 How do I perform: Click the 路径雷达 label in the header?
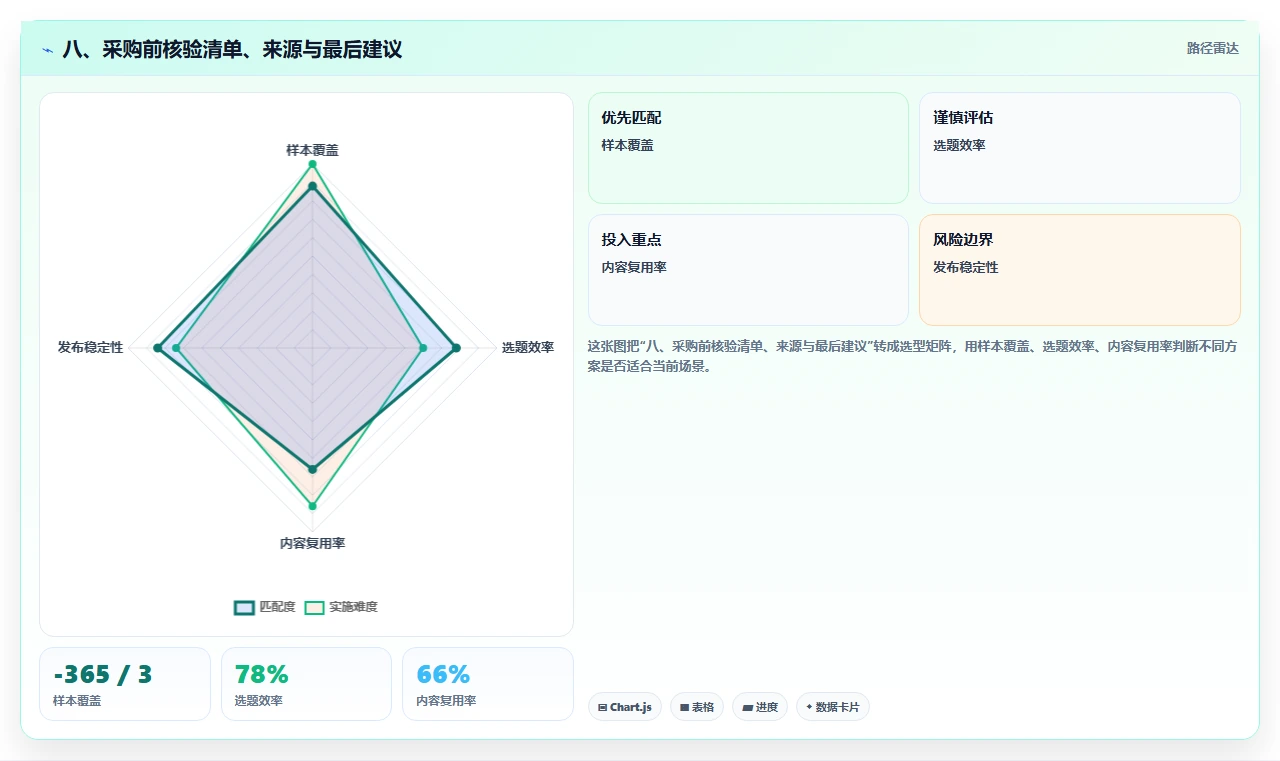pos(1212,48)
